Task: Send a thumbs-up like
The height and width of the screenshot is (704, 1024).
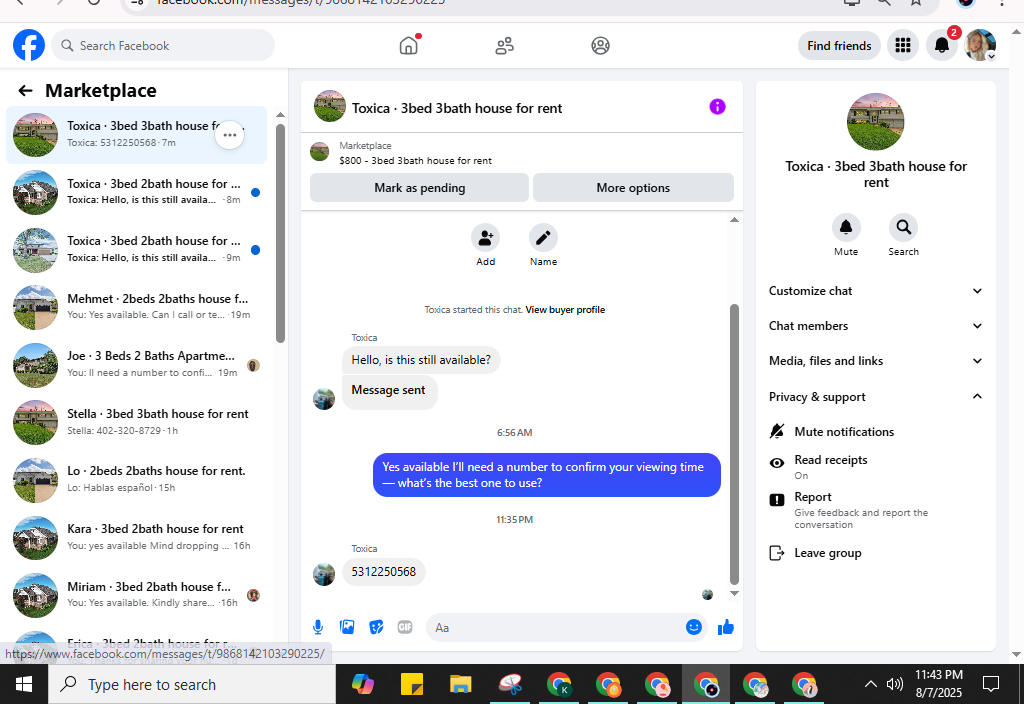Action: (726, 628)
